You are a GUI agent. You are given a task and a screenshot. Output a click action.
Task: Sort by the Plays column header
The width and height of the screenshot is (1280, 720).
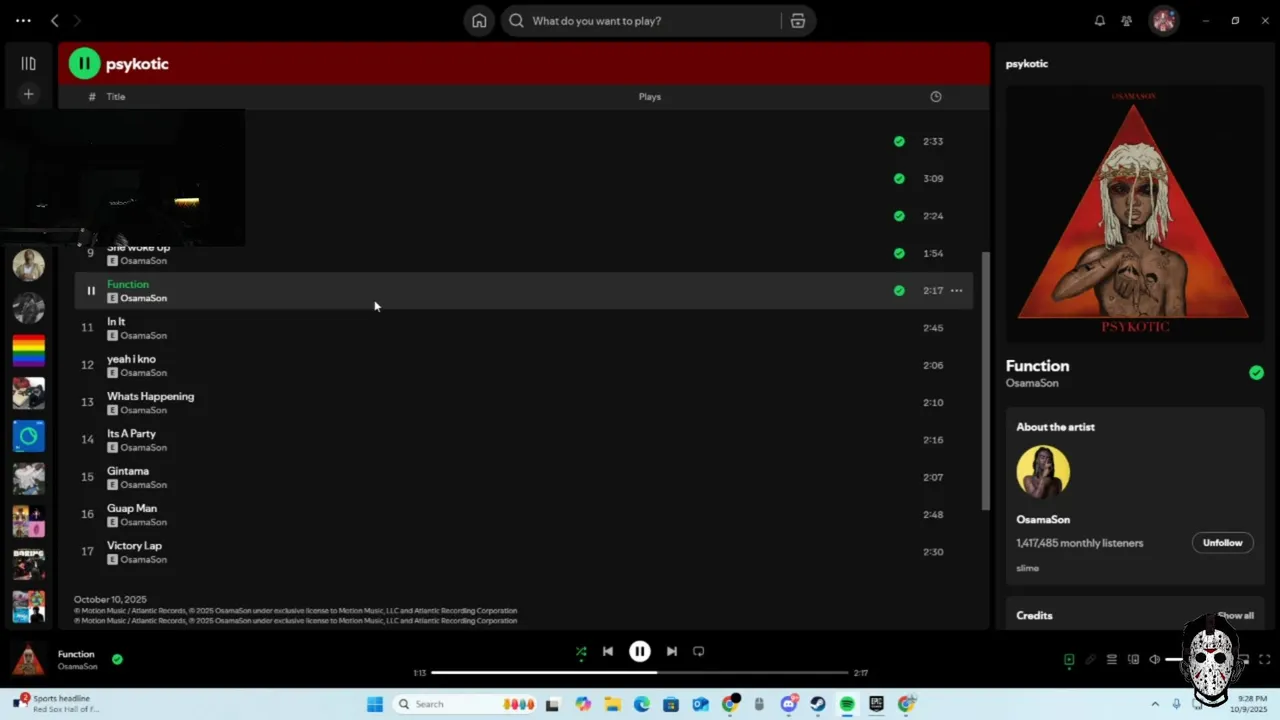[x=650, y=97]
